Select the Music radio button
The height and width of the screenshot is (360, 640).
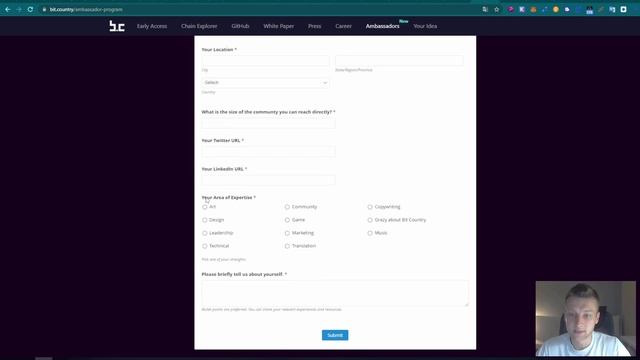[370, 233]
